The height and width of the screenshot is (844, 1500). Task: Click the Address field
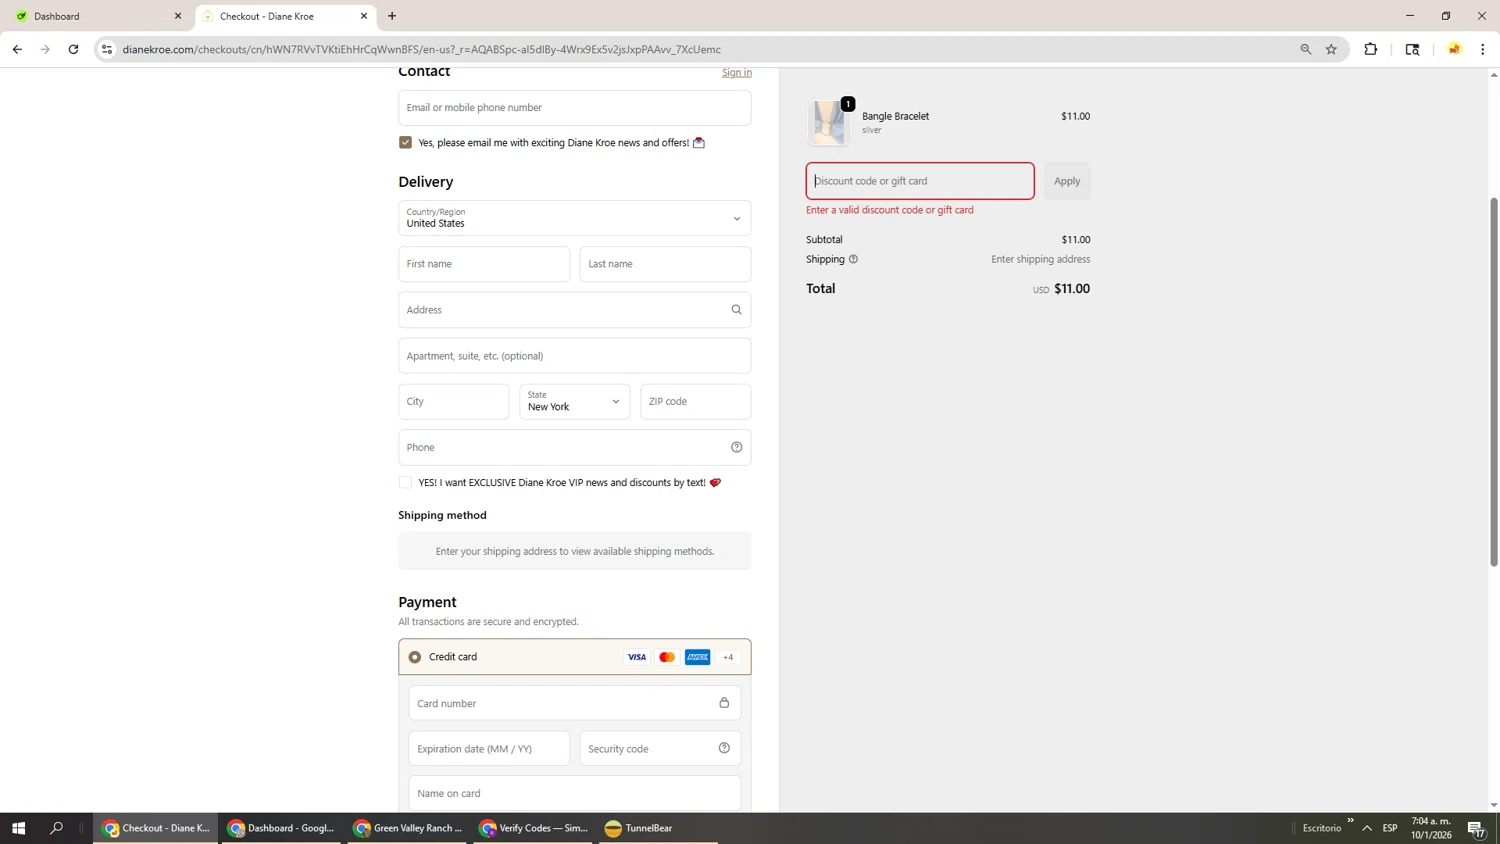click(575, 310)
